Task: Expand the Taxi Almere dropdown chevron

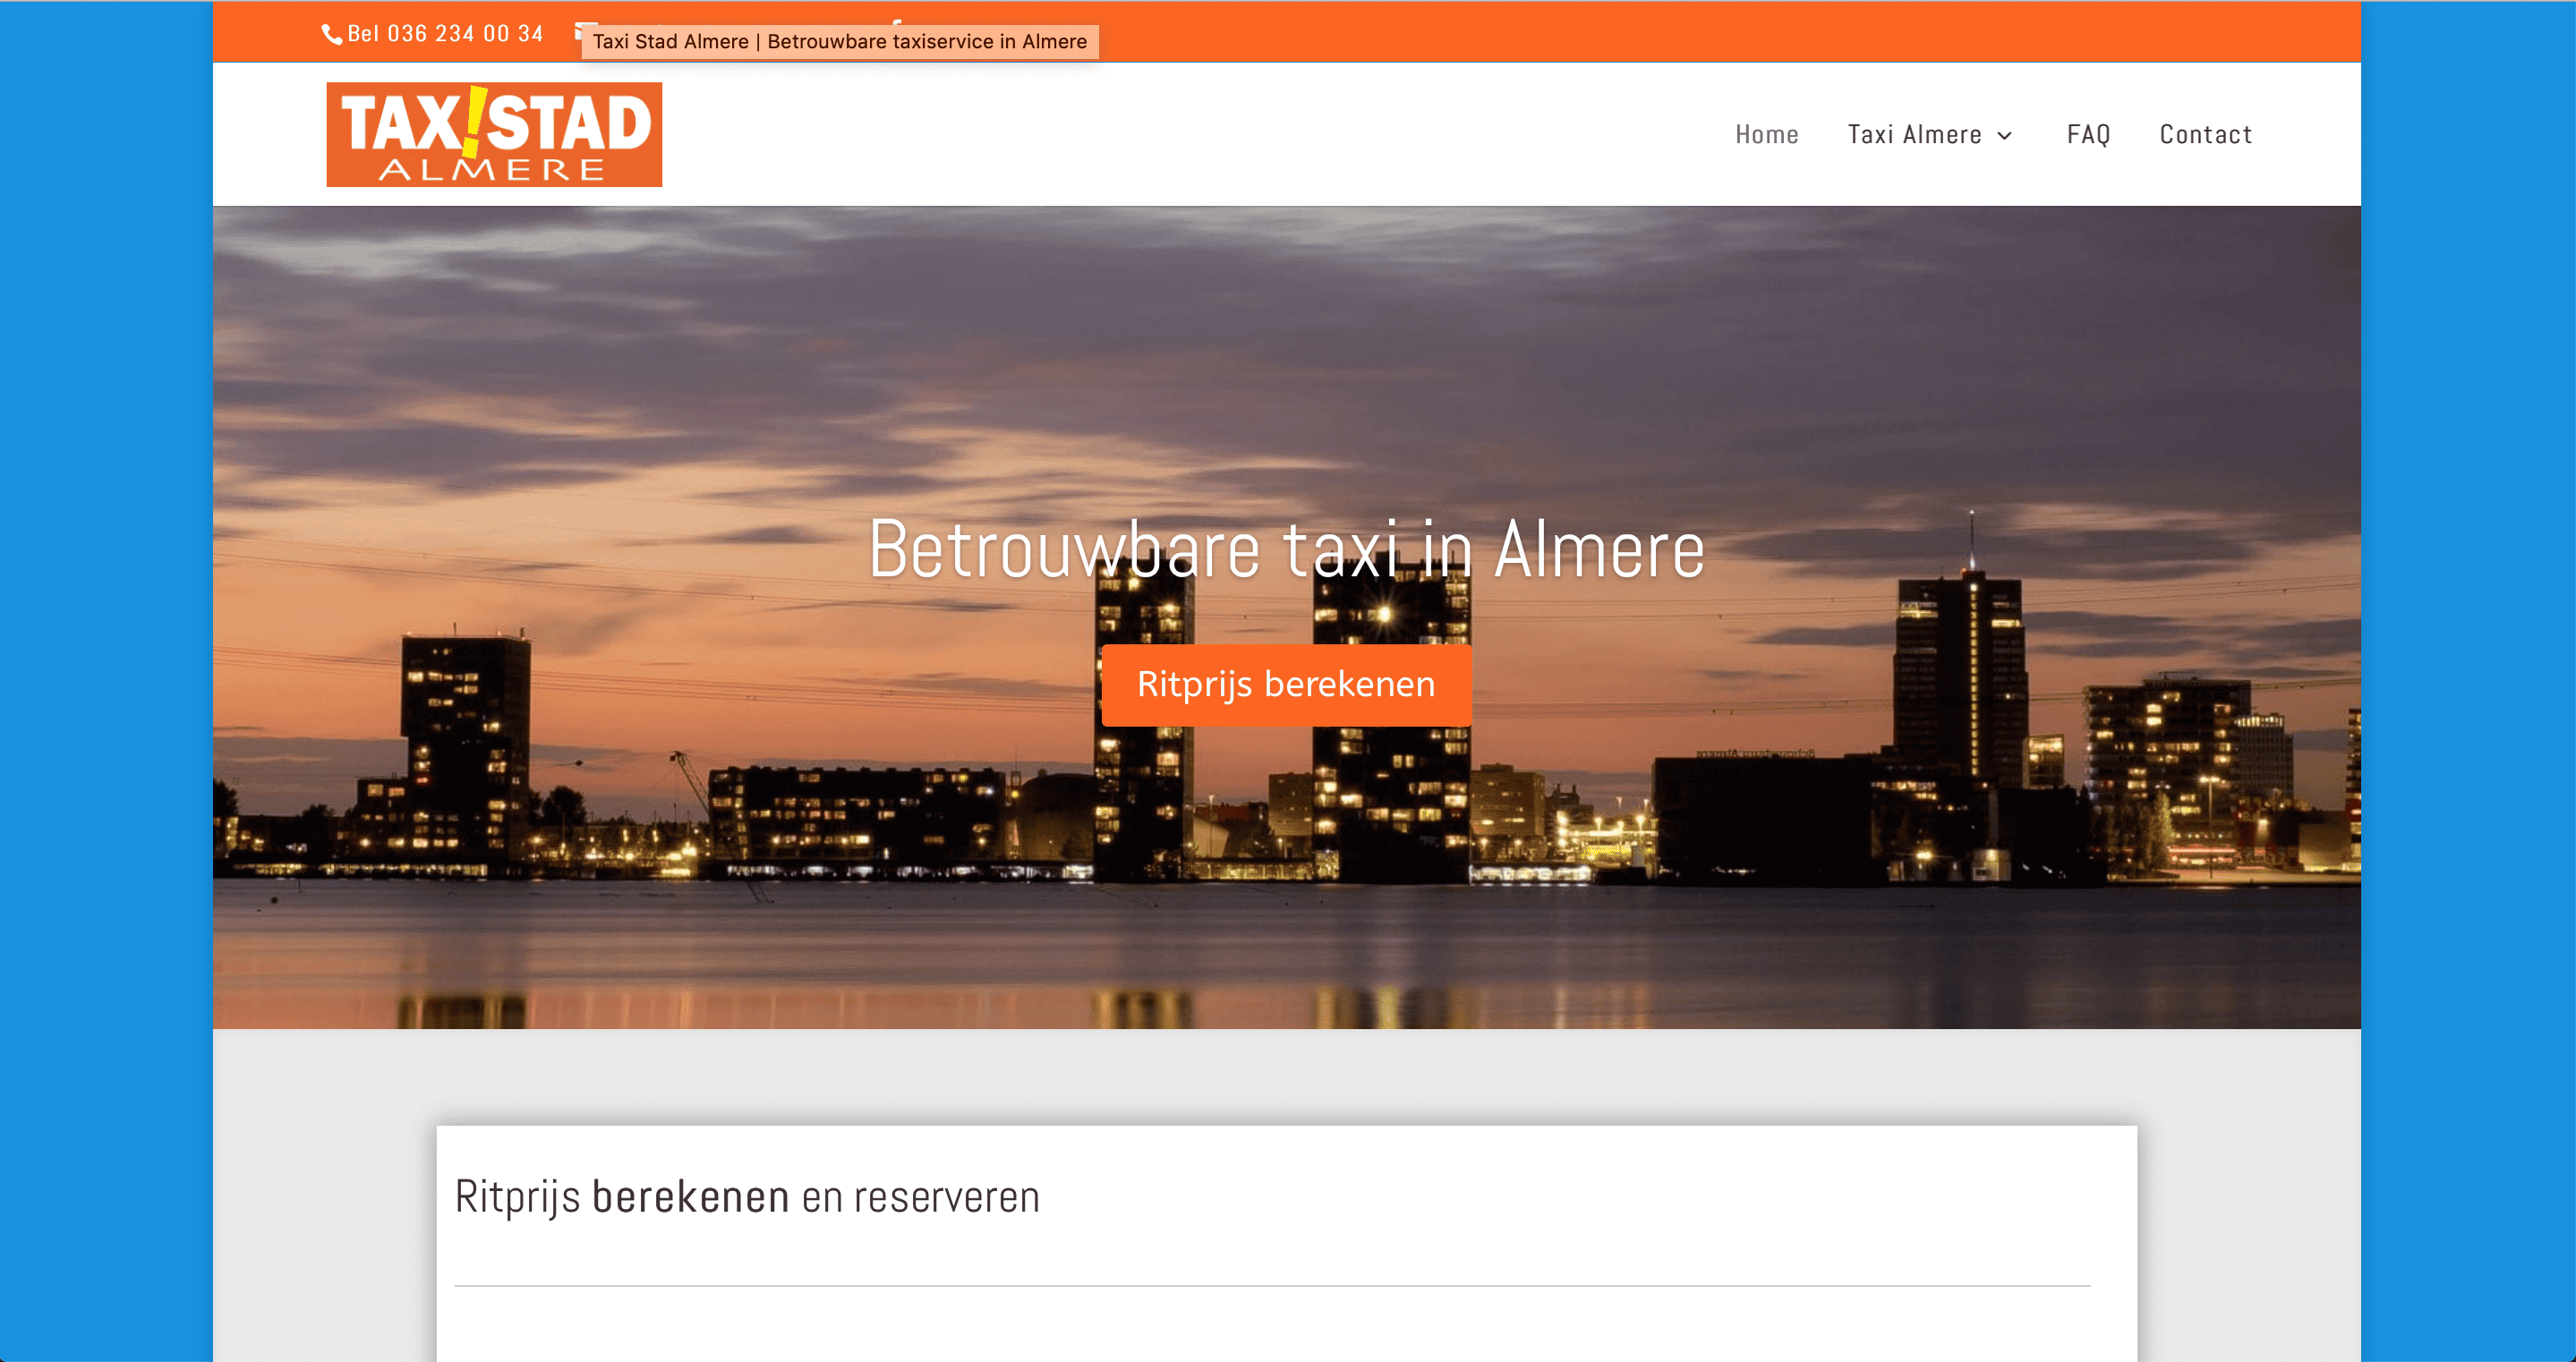Action: click(x=2004, y=135)
